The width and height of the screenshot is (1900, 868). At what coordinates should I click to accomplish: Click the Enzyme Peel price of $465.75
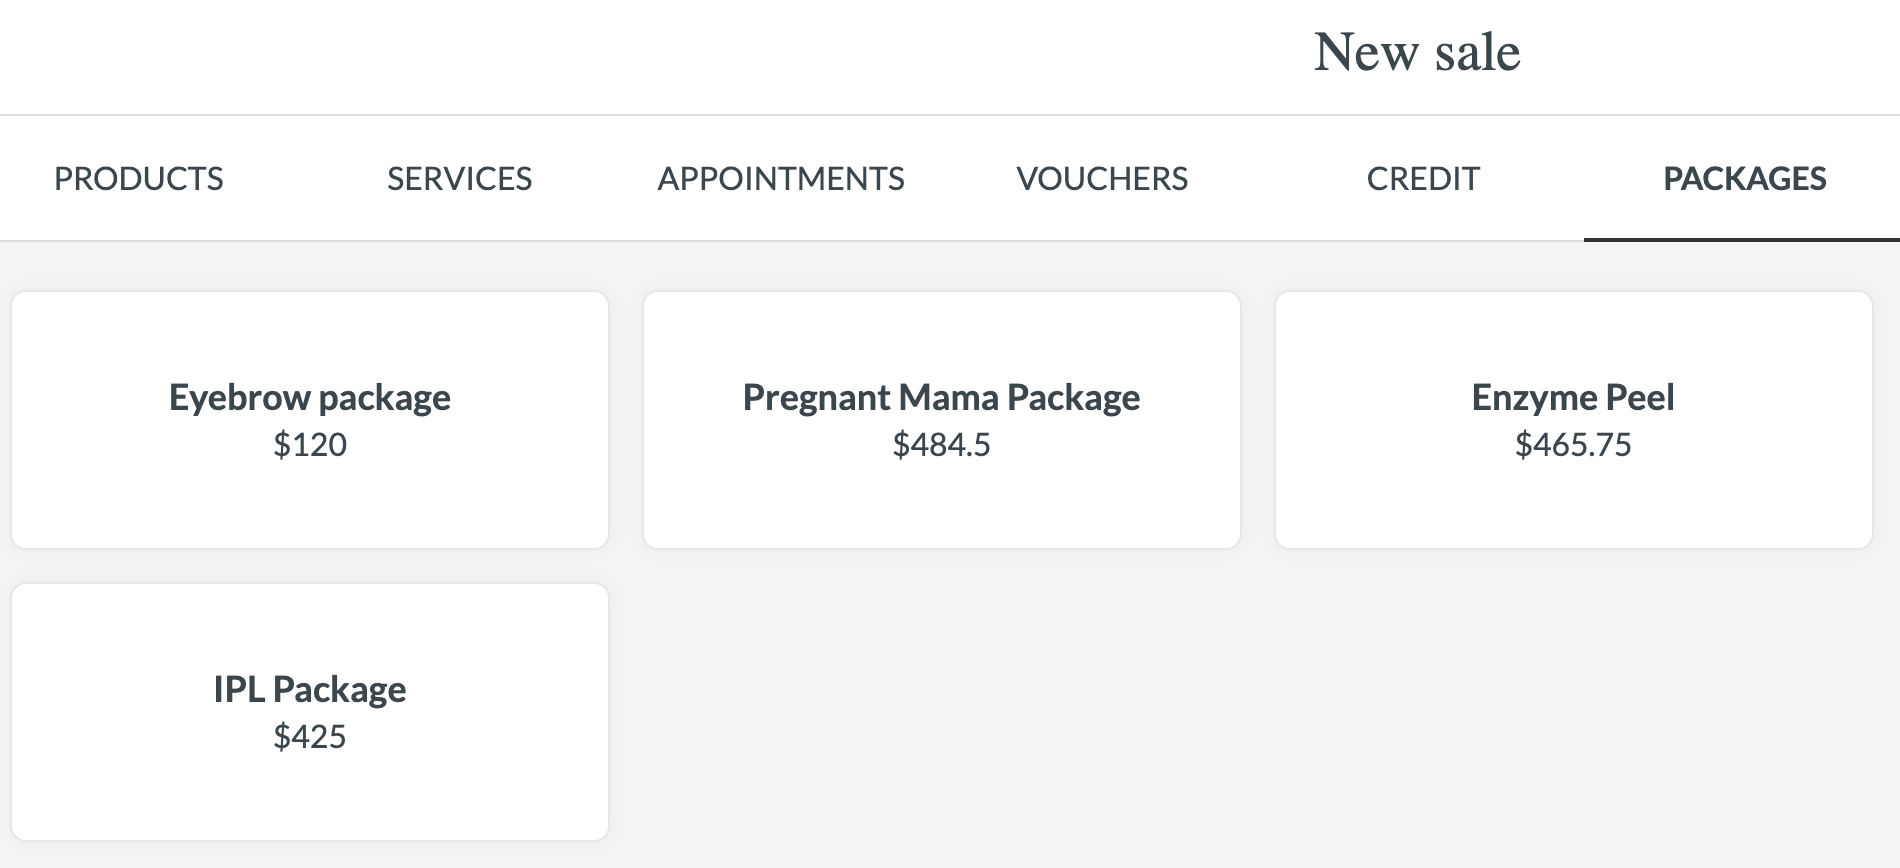pyautogui.click(x=1574, y=445)
